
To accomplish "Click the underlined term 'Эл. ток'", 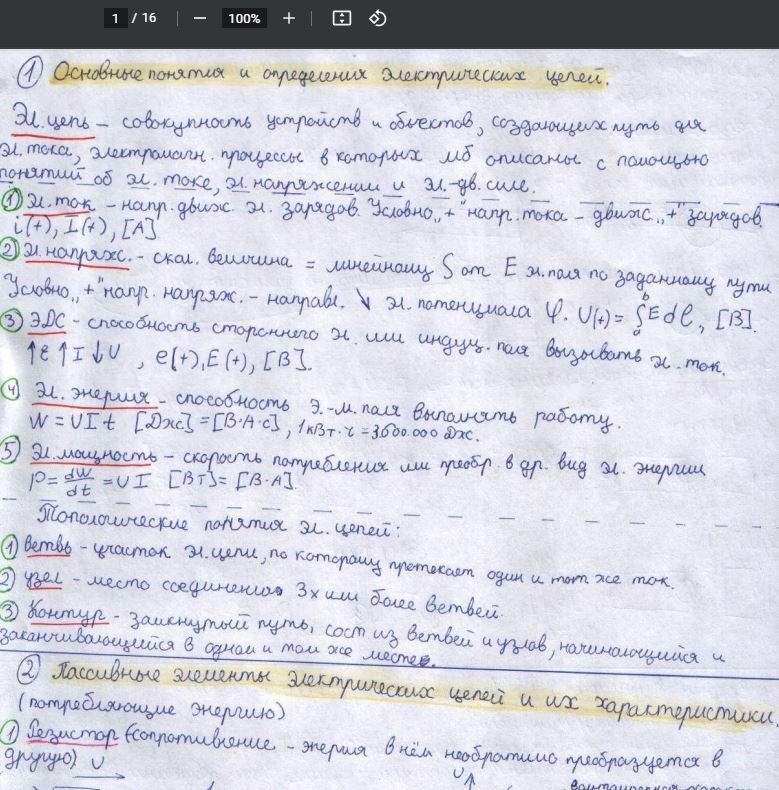I will 60,202.
